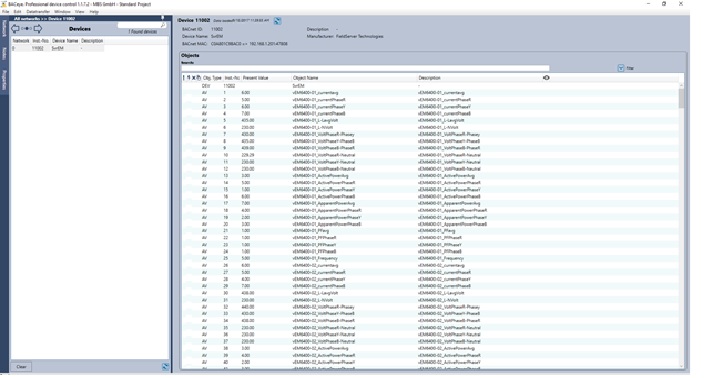The width and height of the screenshot is (718, 378).
Task: Click the delete X icon in the objects table header
Action: click(x=194, y=78)
